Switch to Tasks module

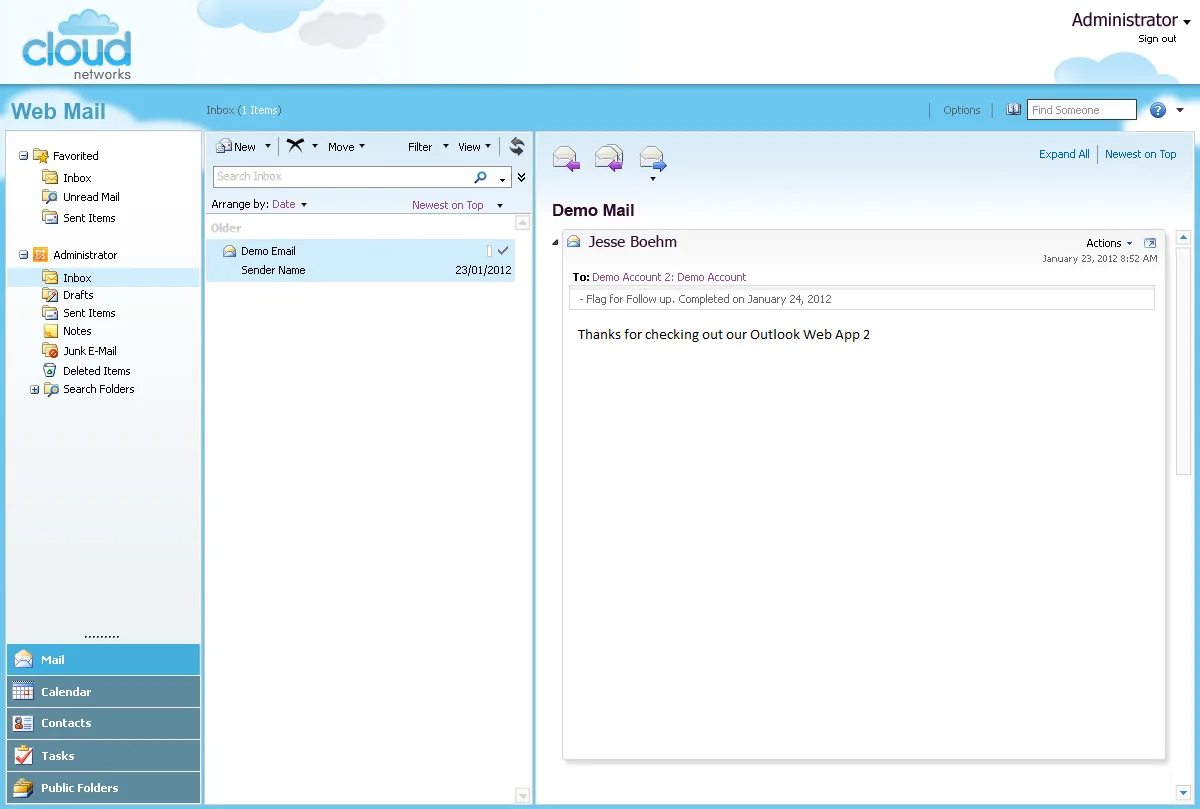(103, 756)
